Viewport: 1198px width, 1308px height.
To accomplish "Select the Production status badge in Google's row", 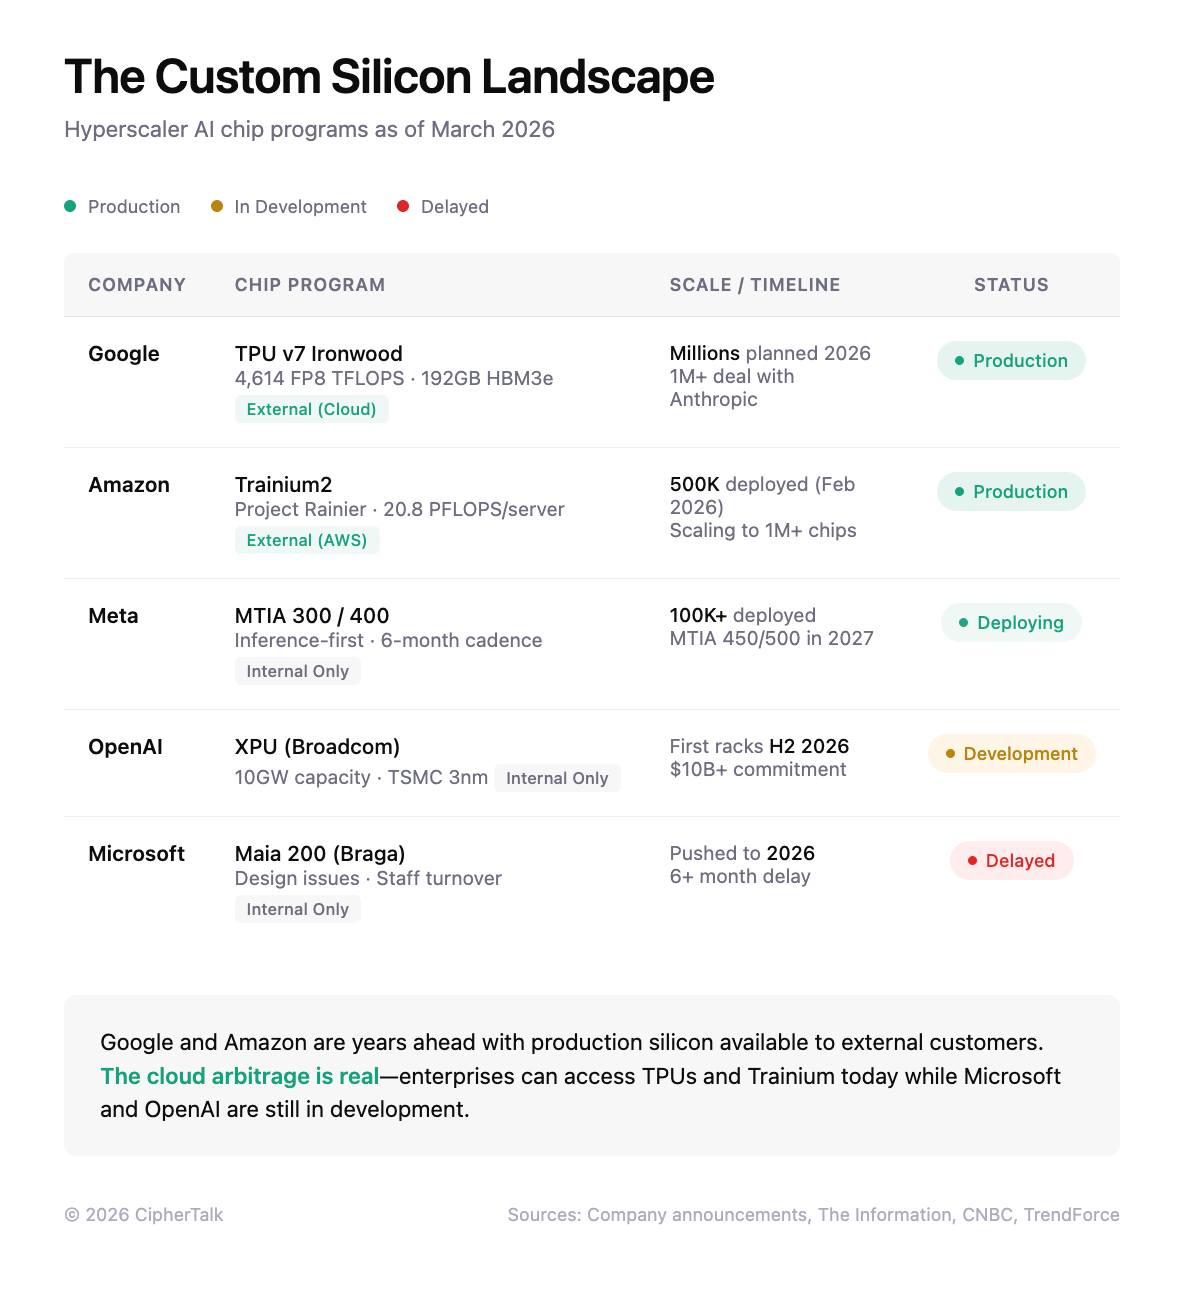I will coord(1011,361).
